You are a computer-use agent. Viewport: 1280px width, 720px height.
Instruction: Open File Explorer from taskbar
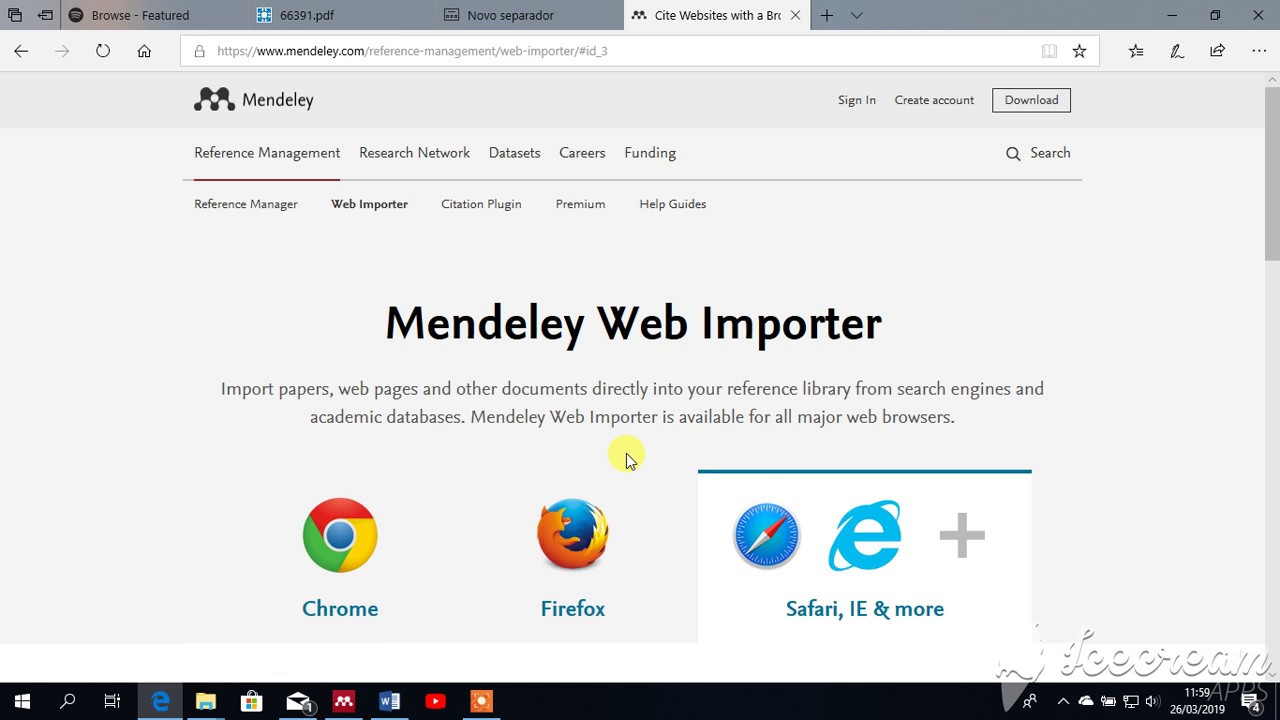pyautogui.click(x=205, y=701)
